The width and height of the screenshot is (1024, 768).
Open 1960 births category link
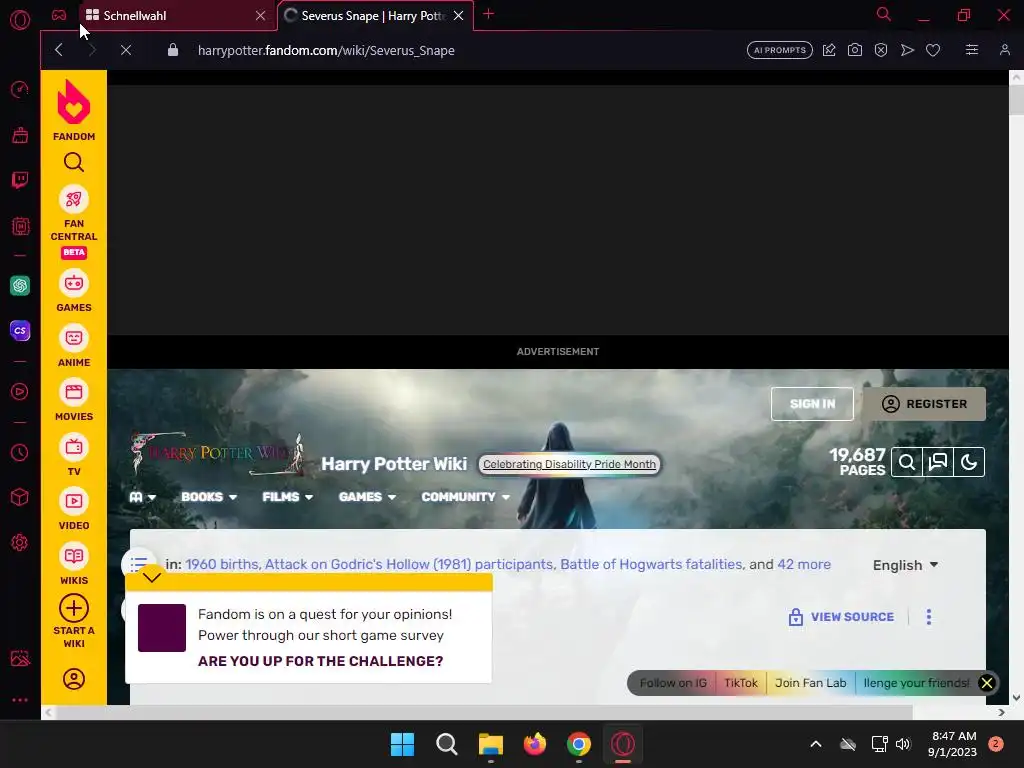click(x=222, y=564)
